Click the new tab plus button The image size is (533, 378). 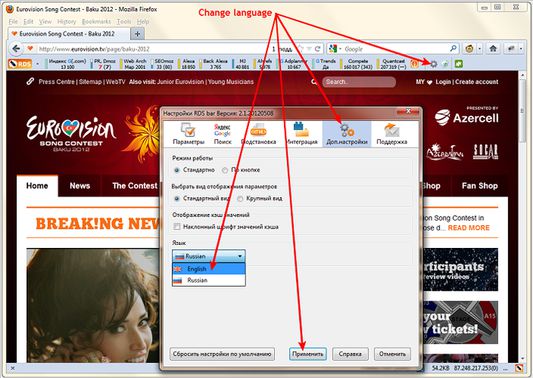(137, 34)
